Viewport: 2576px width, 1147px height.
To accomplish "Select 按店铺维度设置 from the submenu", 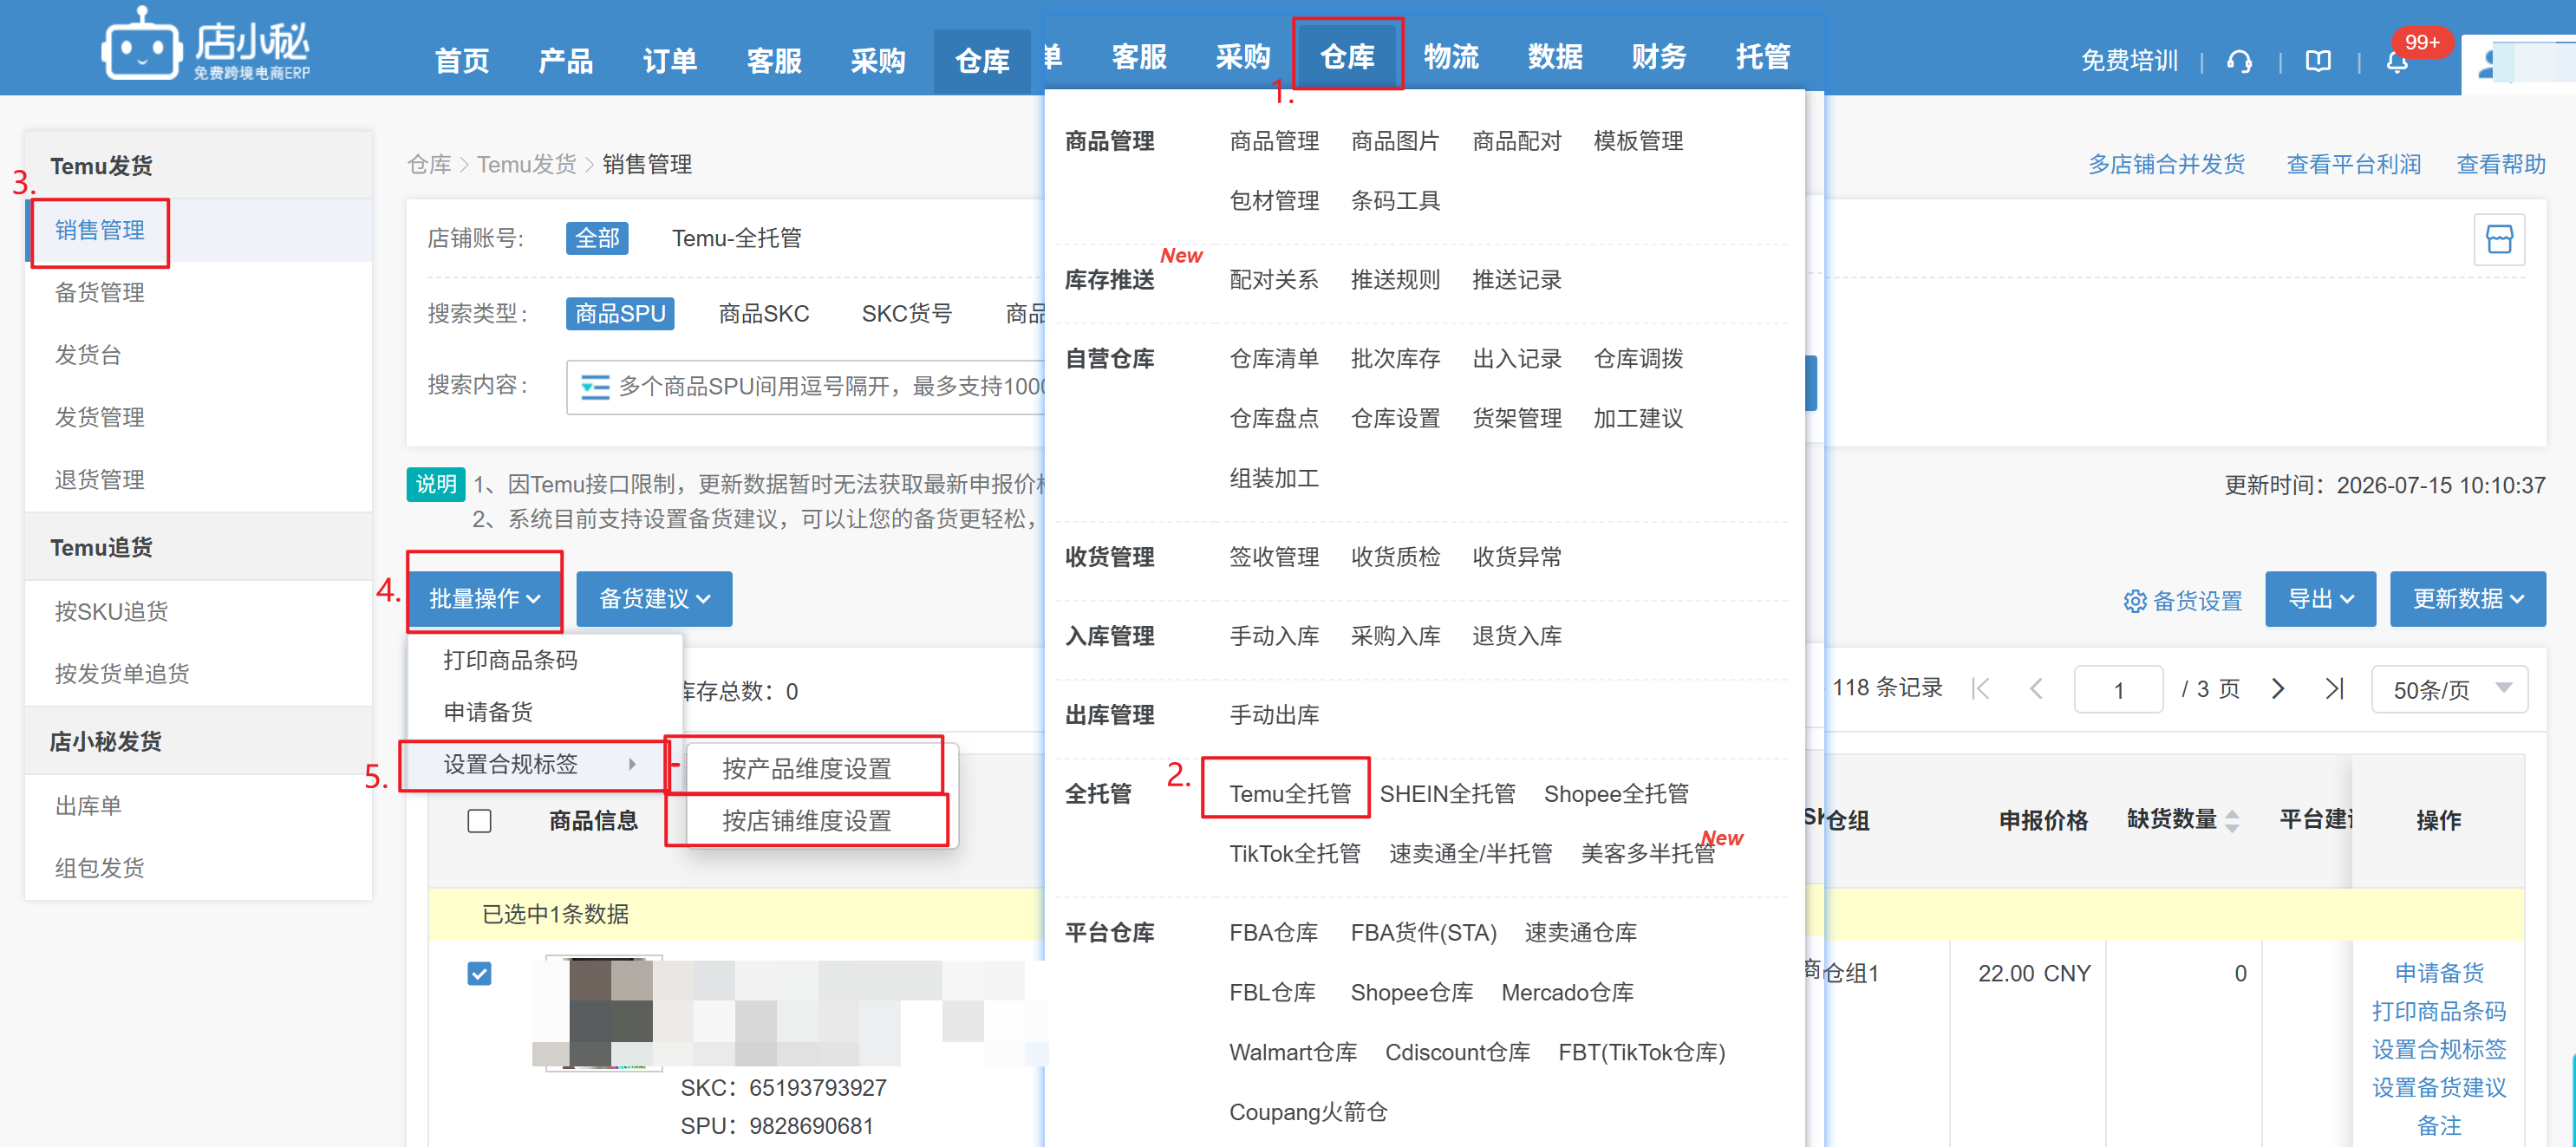I will [806, 820].
